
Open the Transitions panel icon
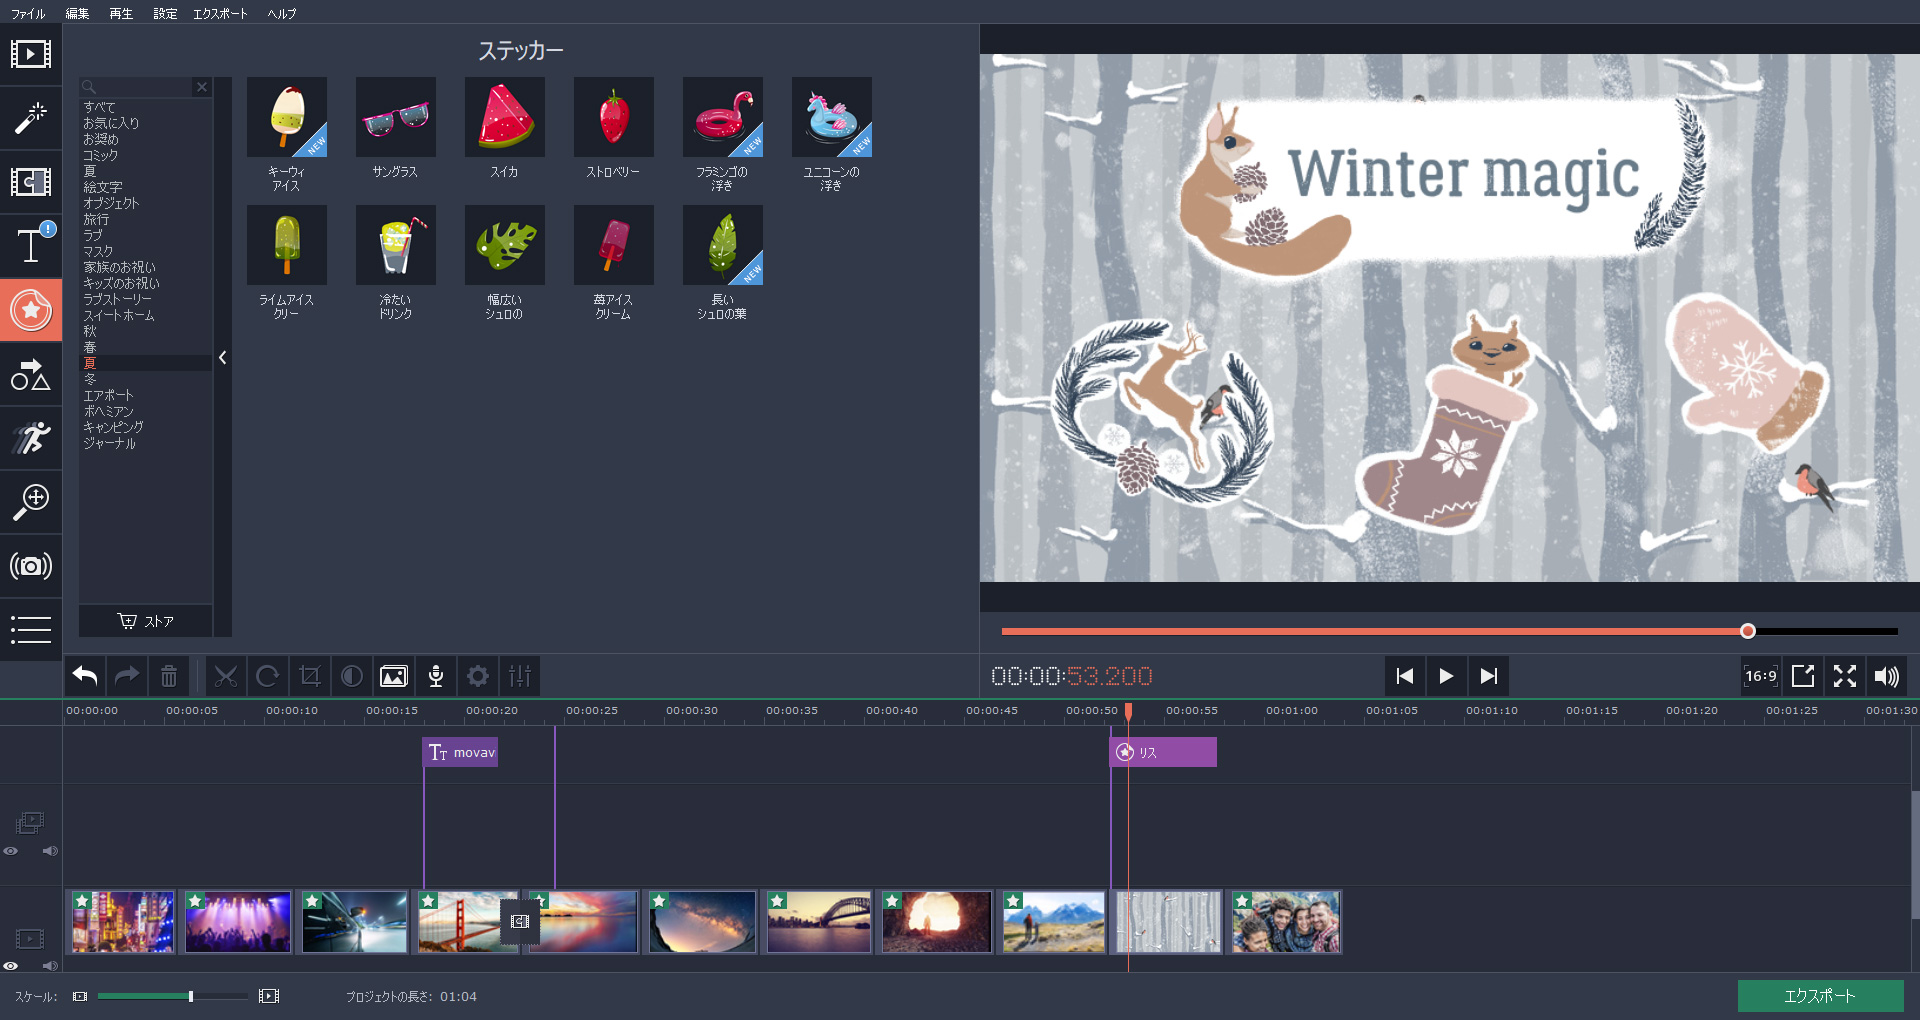coord(31,181)
